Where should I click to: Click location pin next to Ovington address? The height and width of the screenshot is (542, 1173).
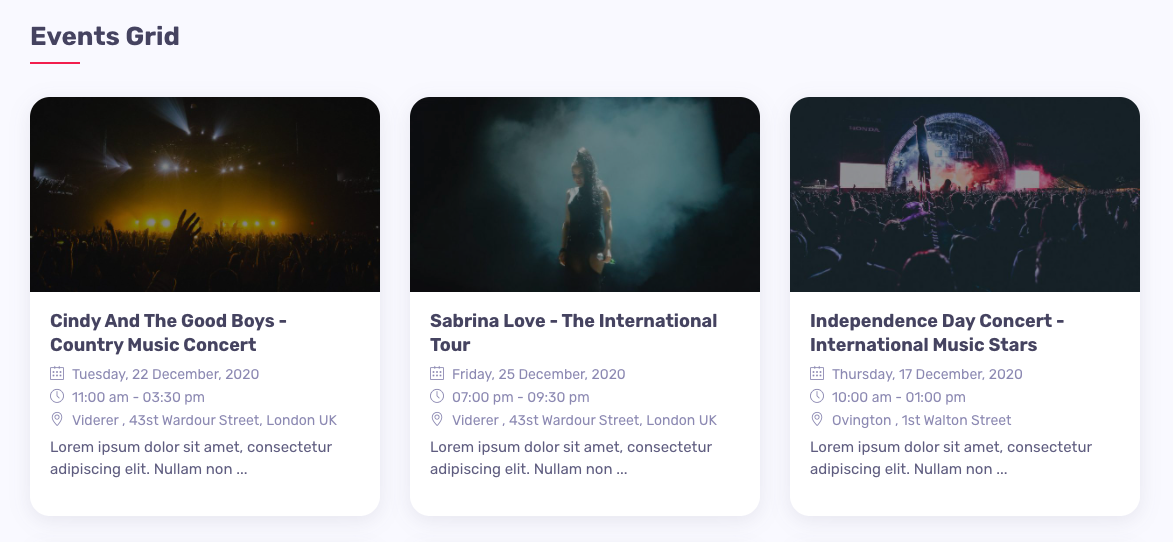[x=817, y=420]
